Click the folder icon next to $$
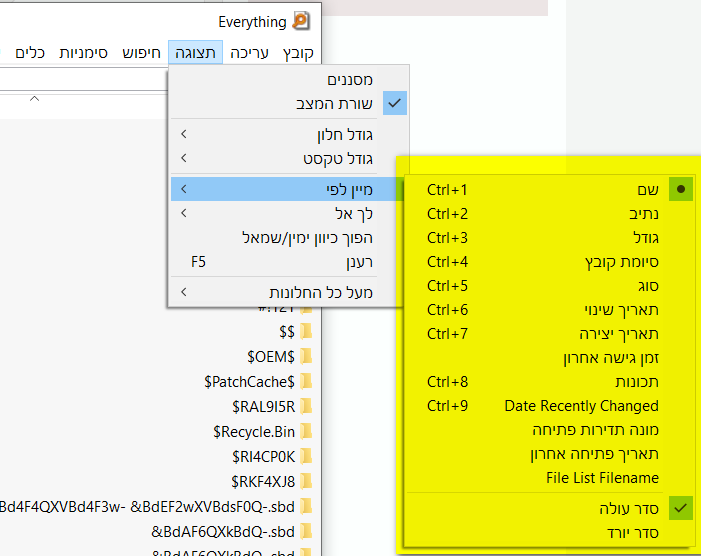701x556 pixels. (306, 332)
